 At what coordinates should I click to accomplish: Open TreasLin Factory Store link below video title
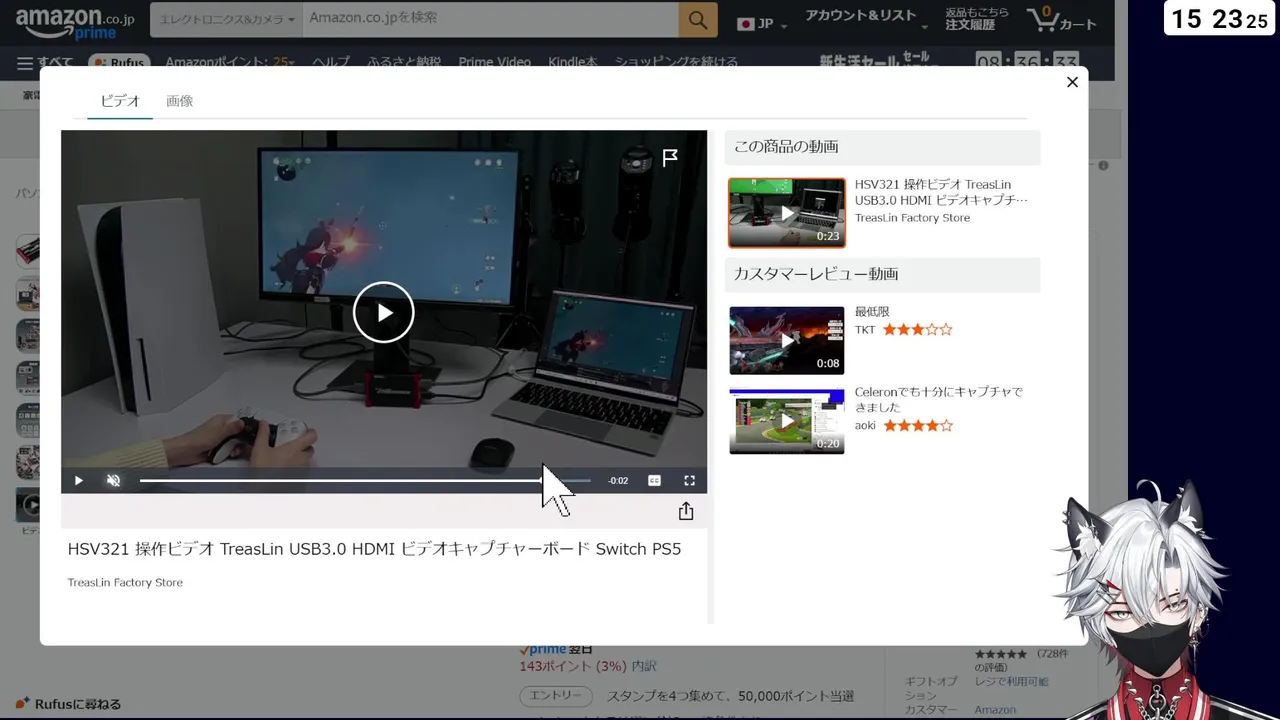point(125,582)
